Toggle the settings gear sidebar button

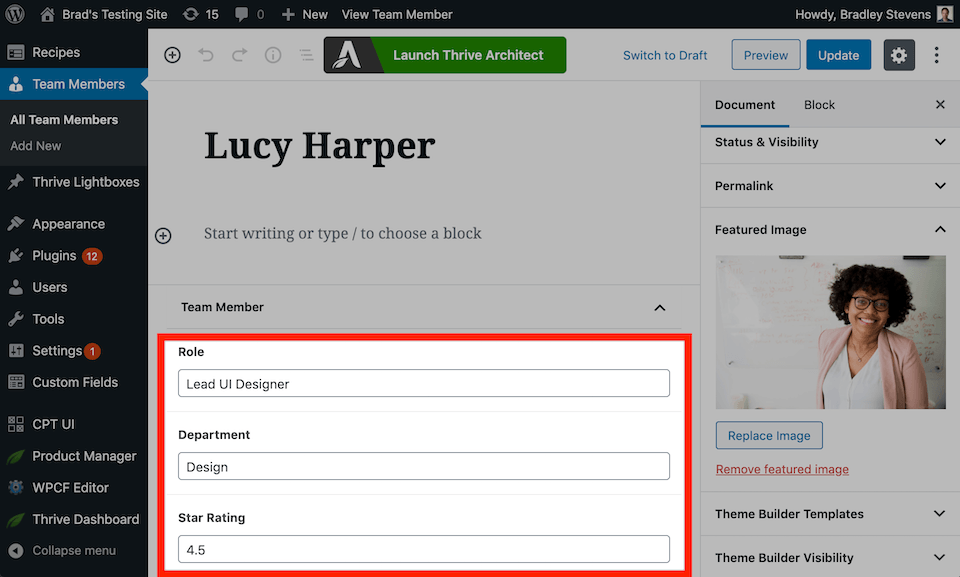click(x=899, y=55)
